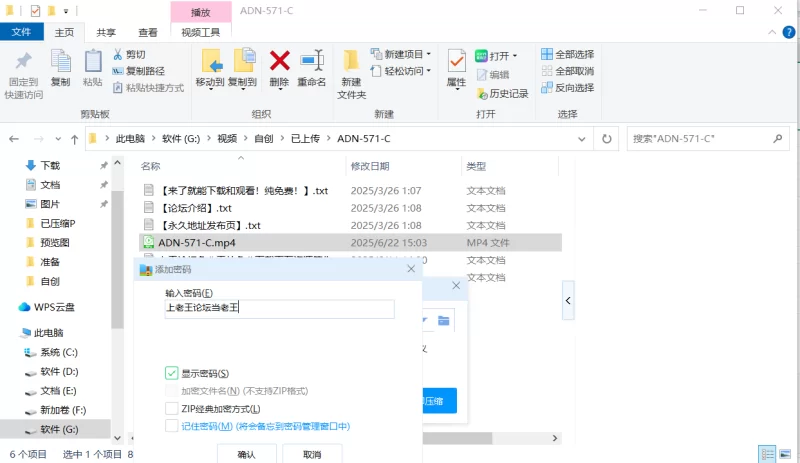Open Downloads (下载) in sidebar
Image resolution: width=800 pixels, height=463 pixels.
pos(50,165)
